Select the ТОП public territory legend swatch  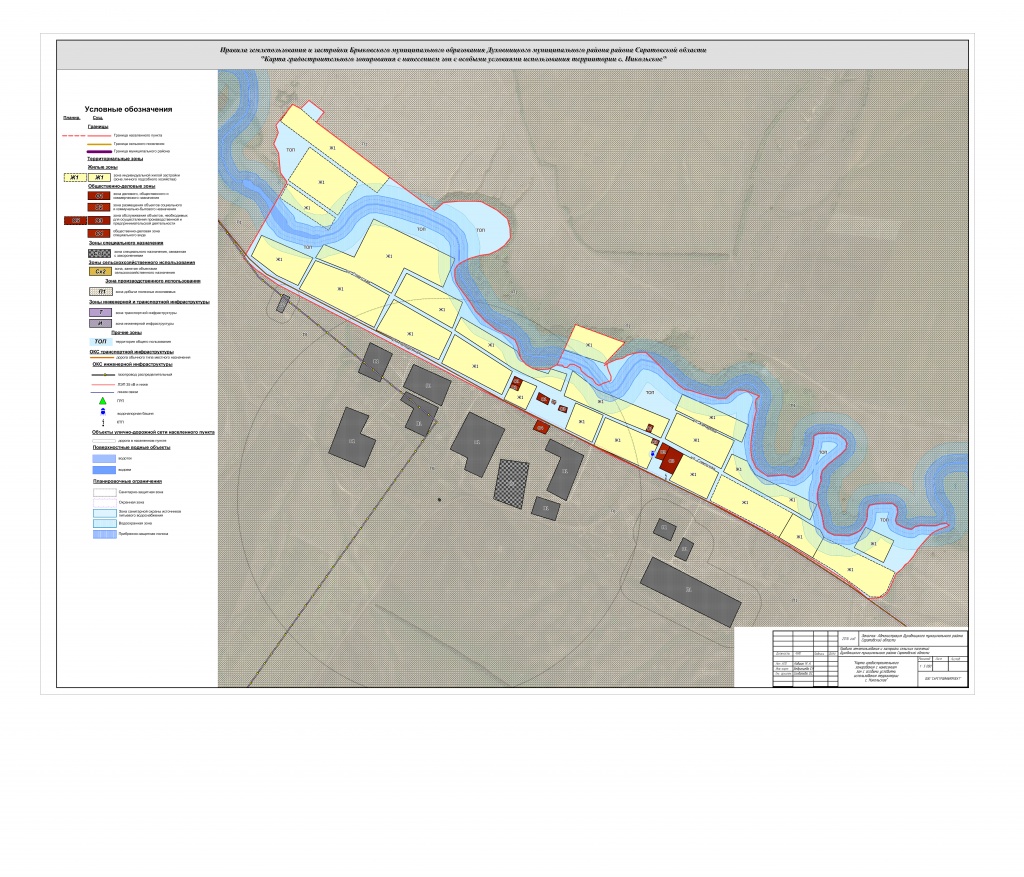click(100, 342)
